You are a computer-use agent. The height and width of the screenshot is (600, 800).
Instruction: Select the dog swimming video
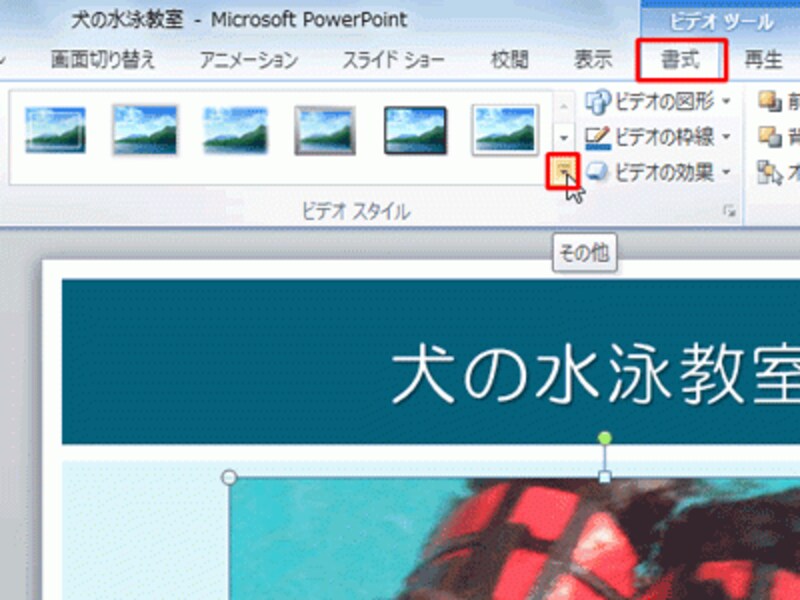(x=514, y=539)
